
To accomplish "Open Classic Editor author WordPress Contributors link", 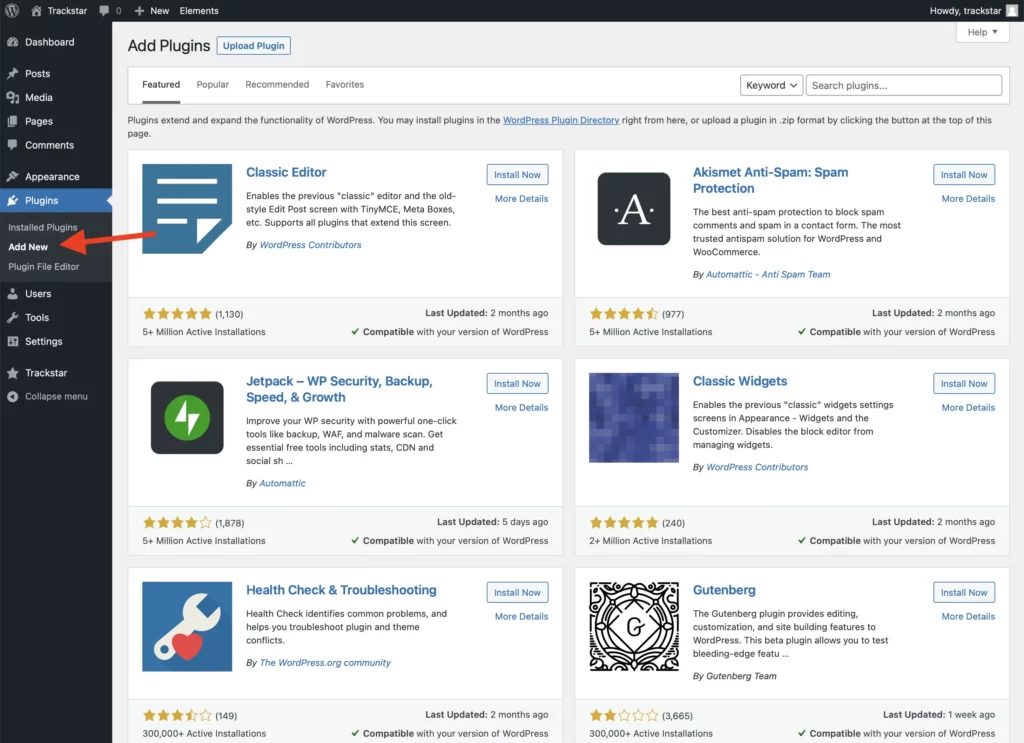I will click(x=310, y=245).
